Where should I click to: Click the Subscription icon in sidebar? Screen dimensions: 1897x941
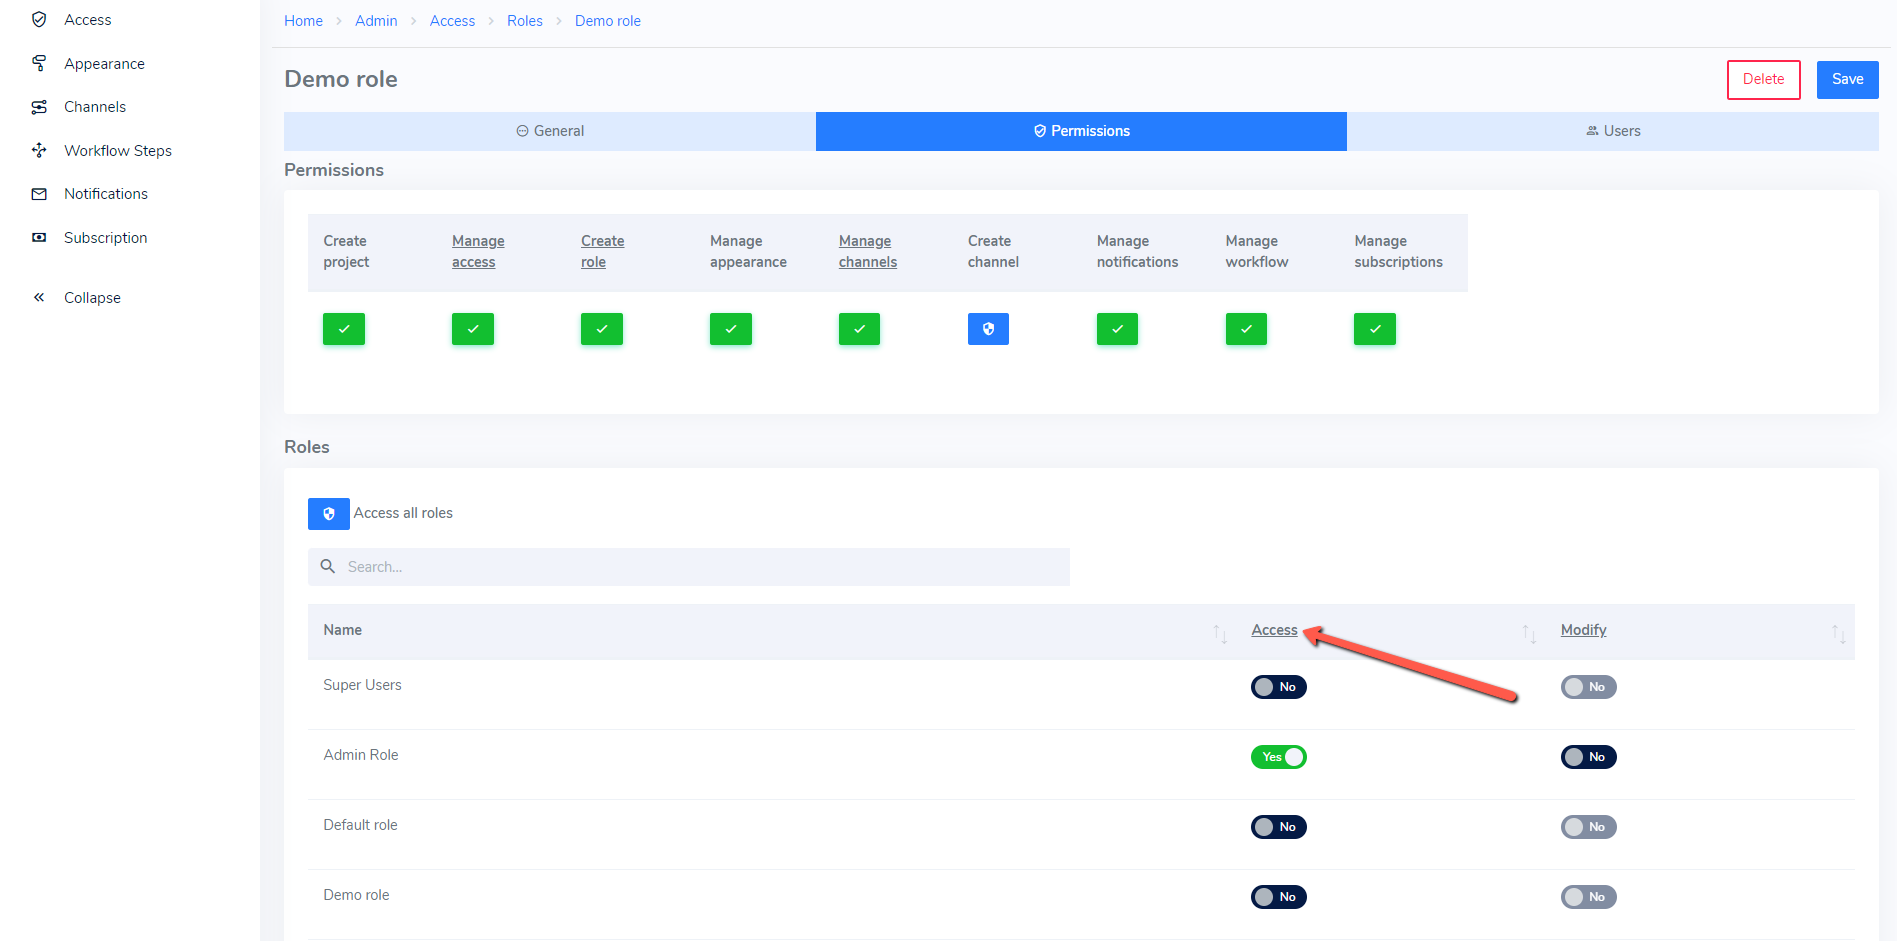(x=39, y=237)
